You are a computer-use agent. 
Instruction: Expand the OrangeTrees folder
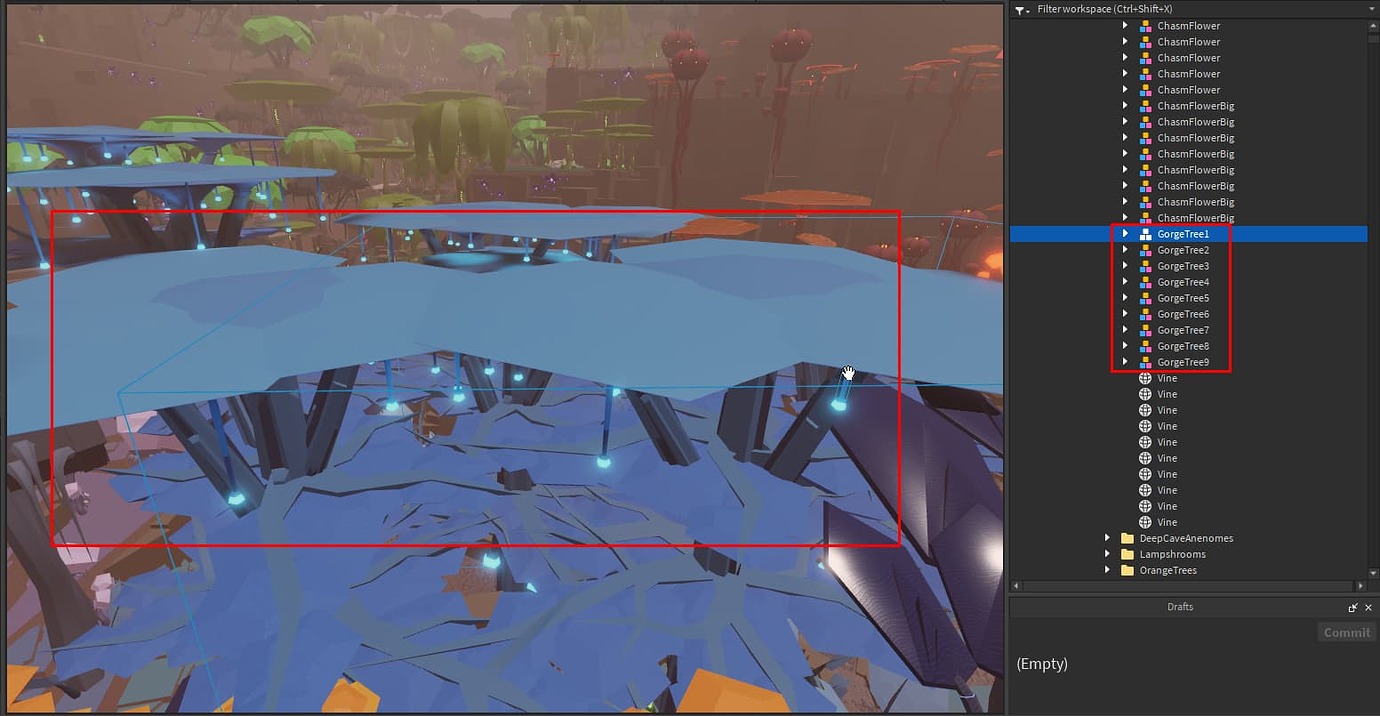1107,570
